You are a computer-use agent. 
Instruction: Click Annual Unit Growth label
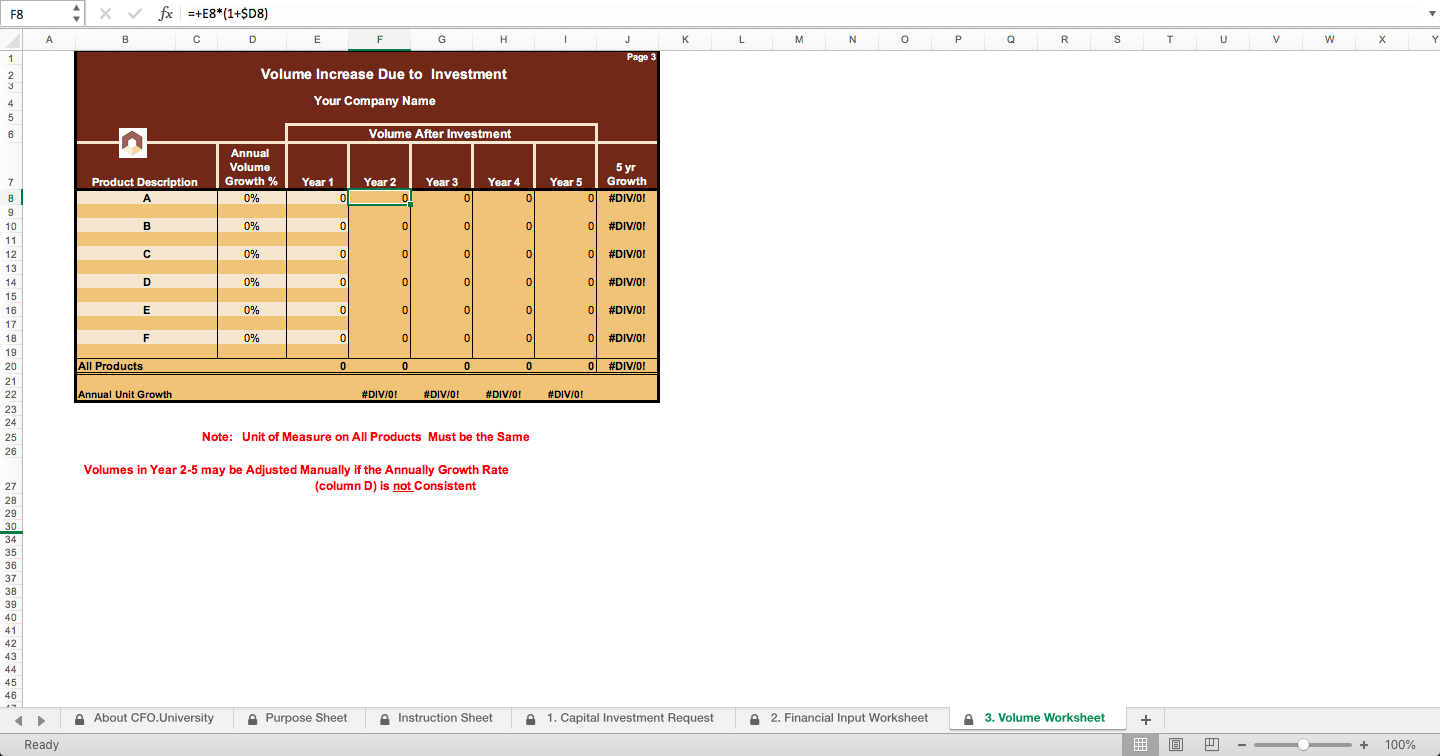pyautogui.click(x=125, y=394)
